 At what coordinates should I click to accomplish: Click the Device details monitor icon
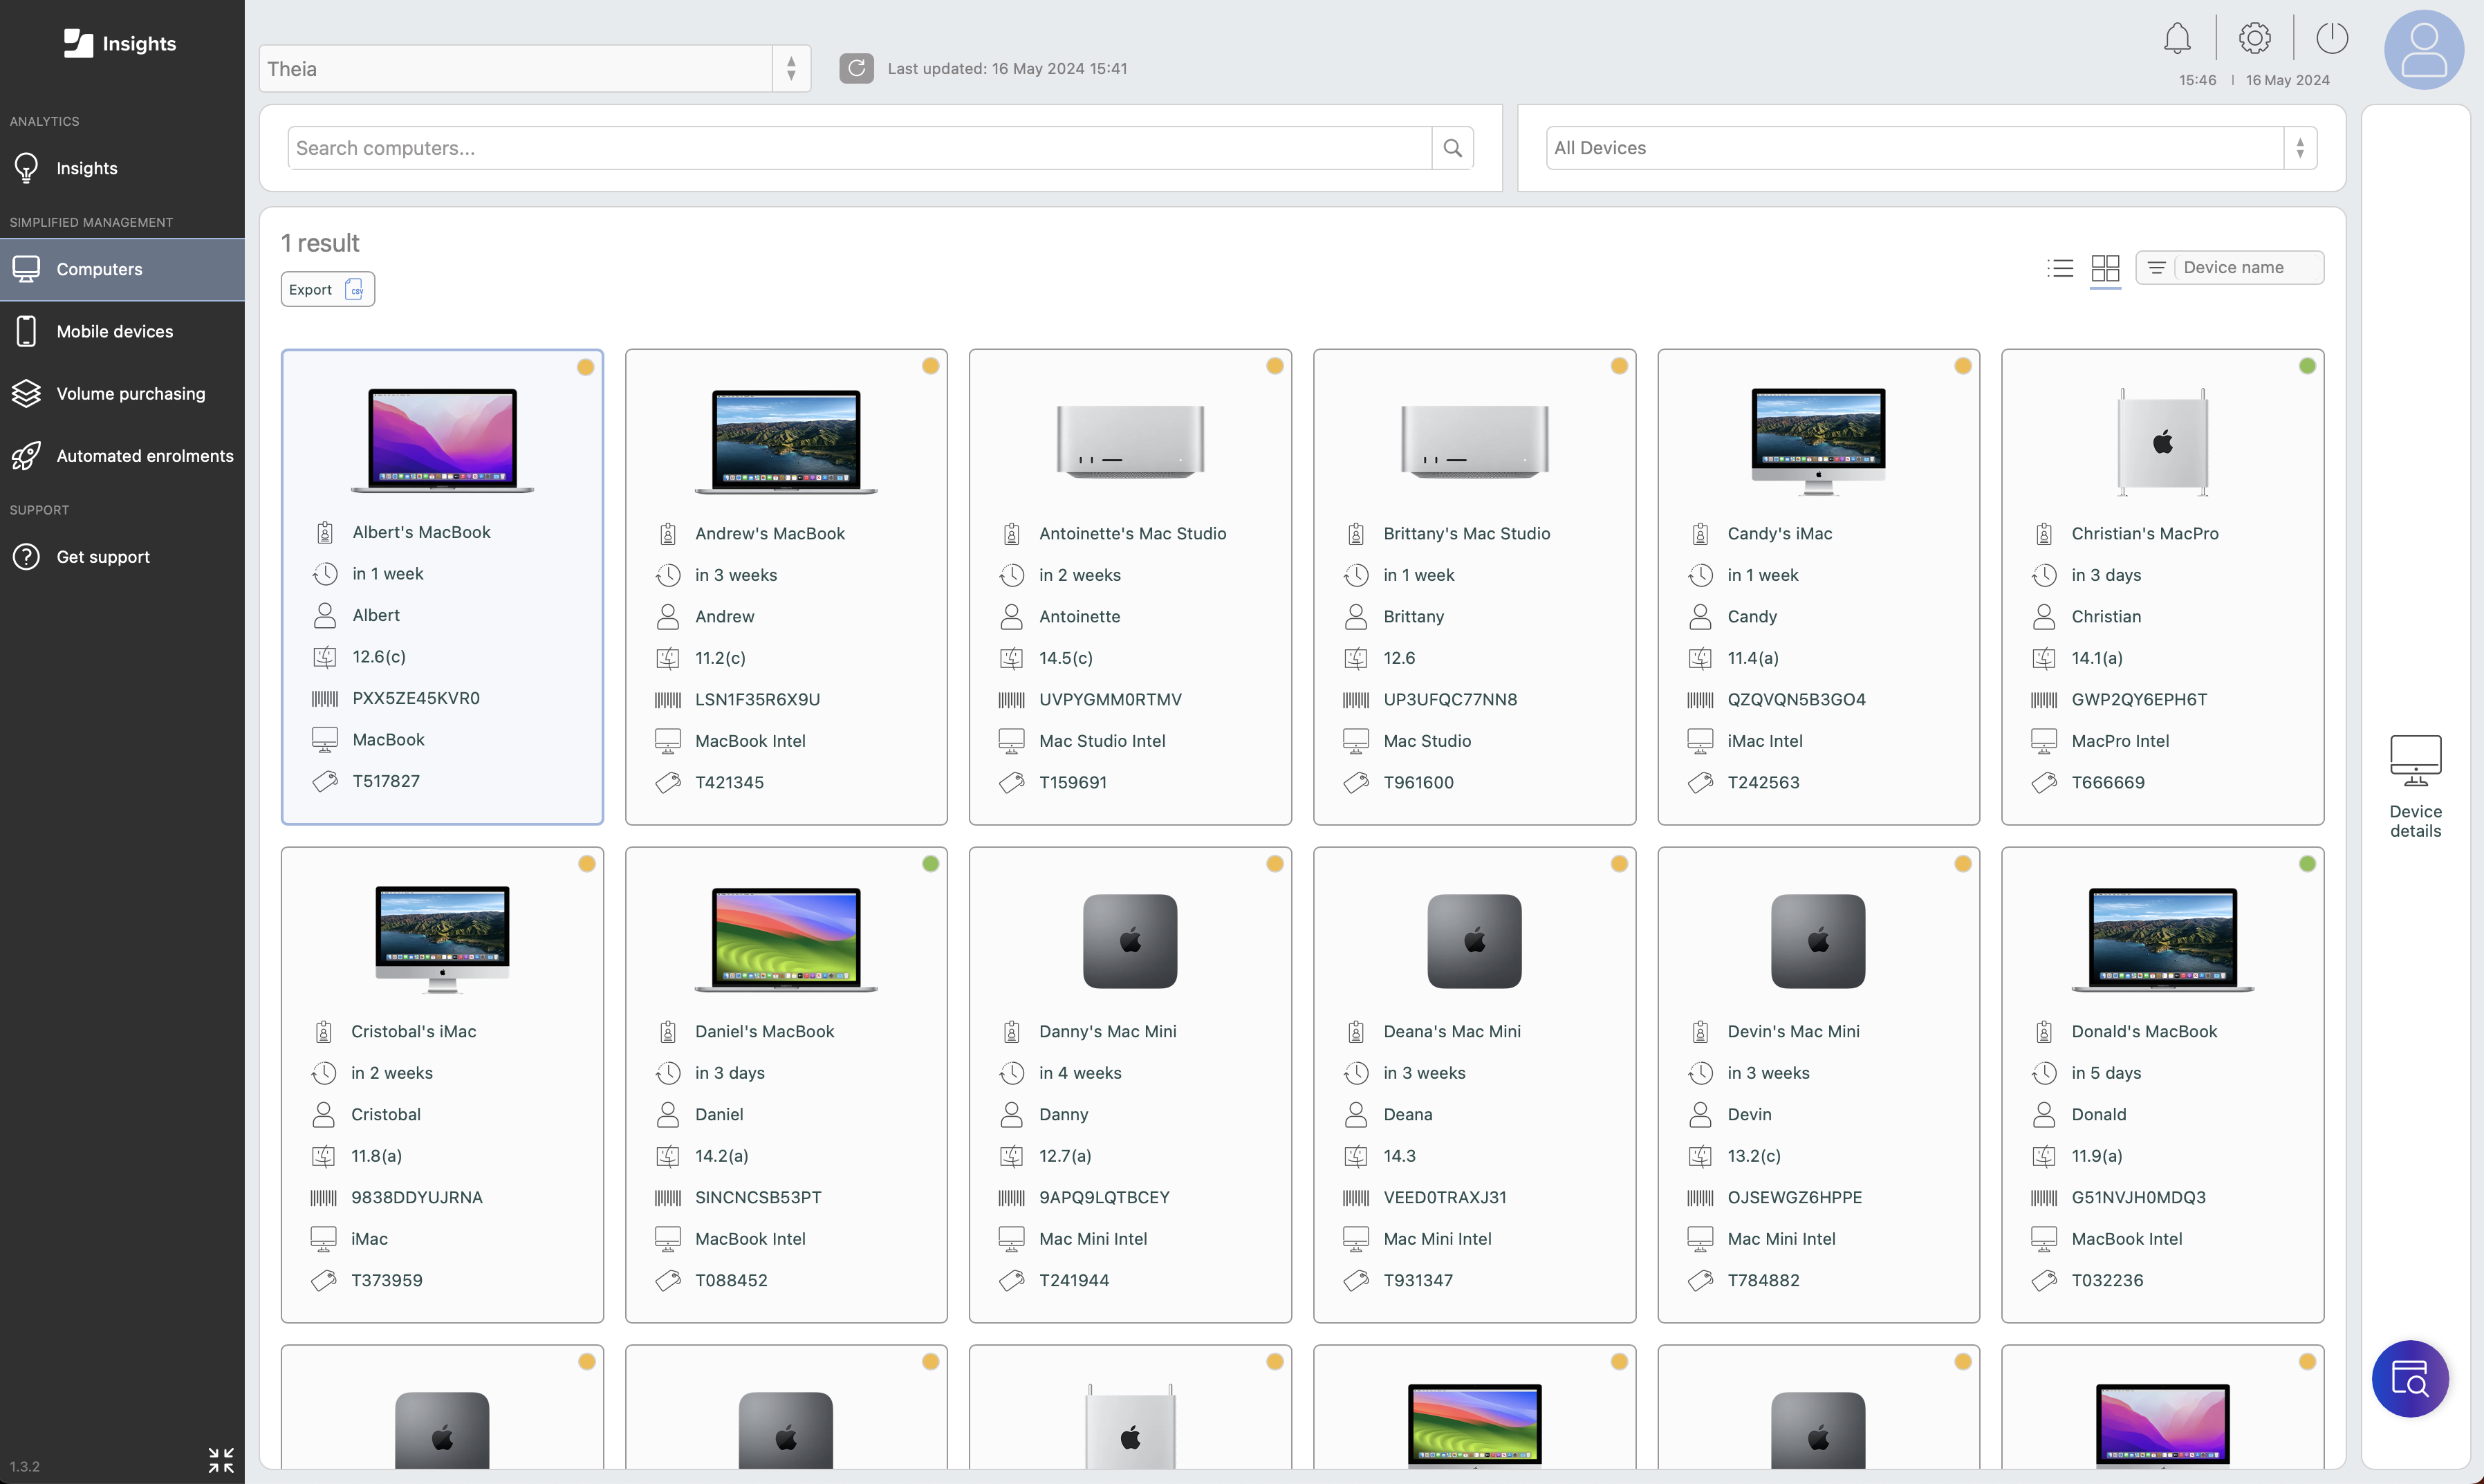click(x=2415, y=760)
